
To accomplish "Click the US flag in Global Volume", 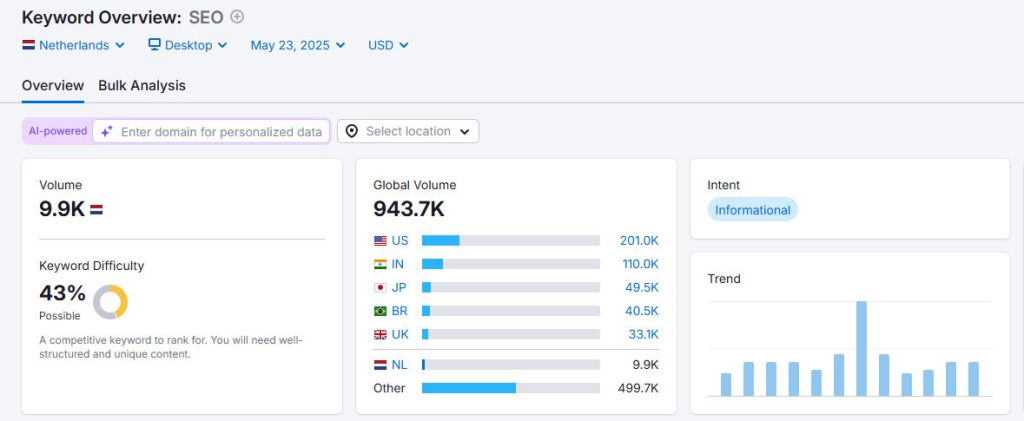I will [x=380, y=240].
